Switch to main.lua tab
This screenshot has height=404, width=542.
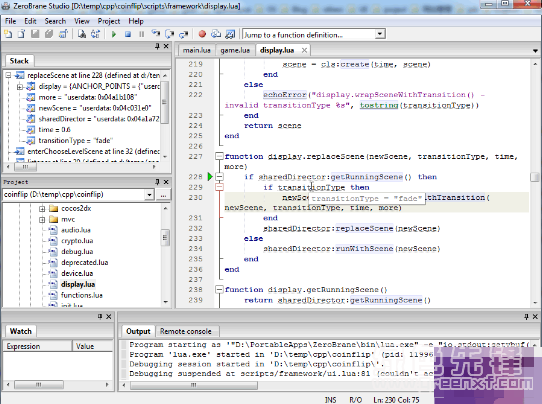pos(196,50)
